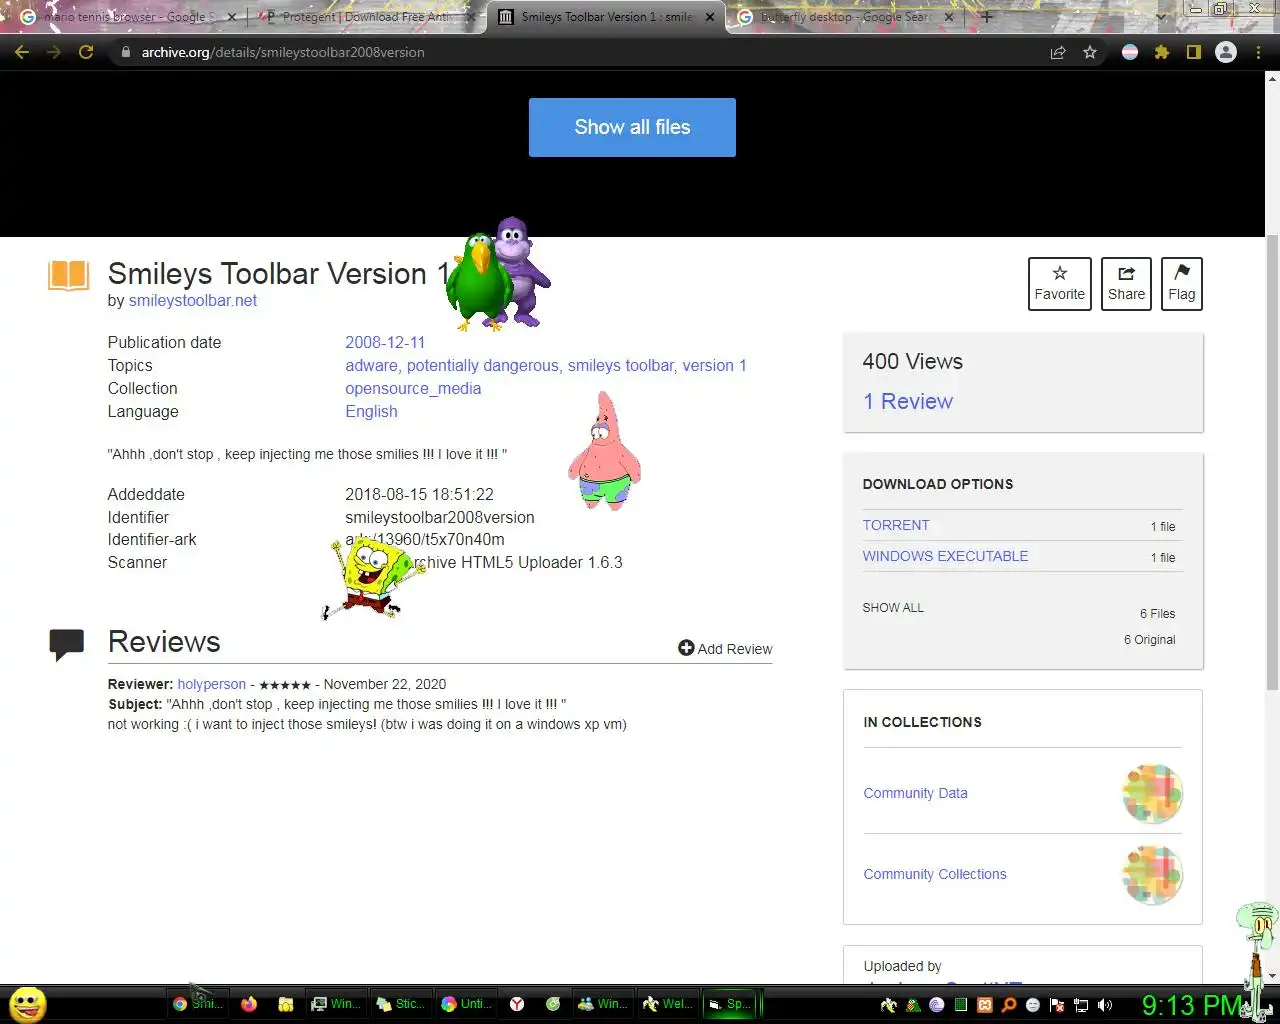Open the opensource_media collection link
Viewport: 1280px width, 1024px height.
coord(413,388)
